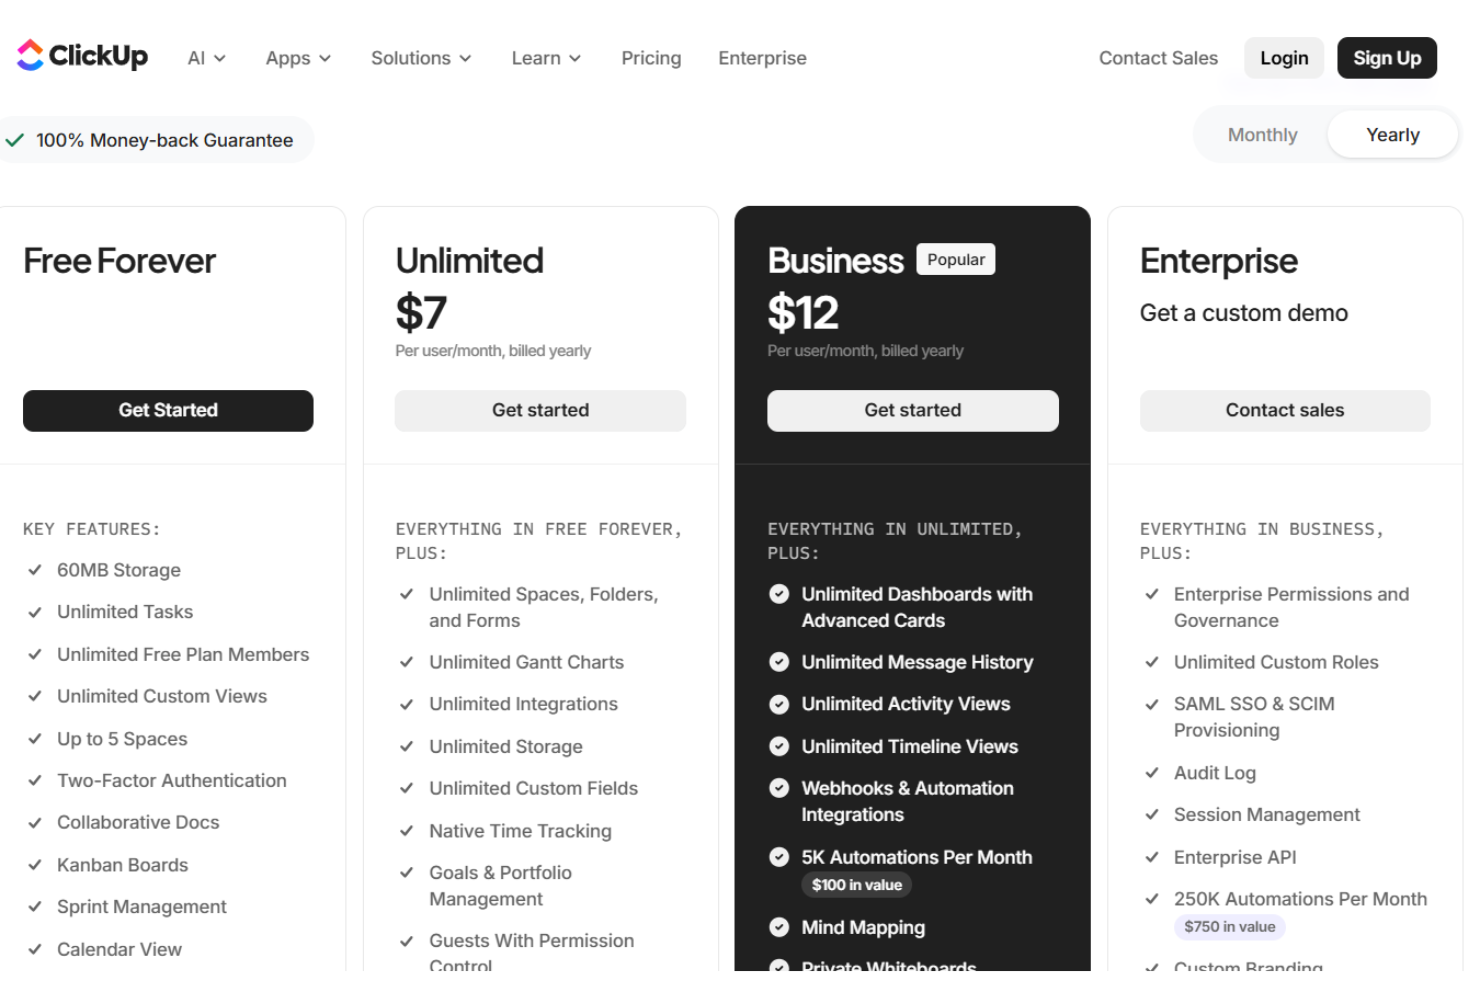The image size is (1480, 987).
Task: Click the ClickUp logo icon
Action: [30, 56]
